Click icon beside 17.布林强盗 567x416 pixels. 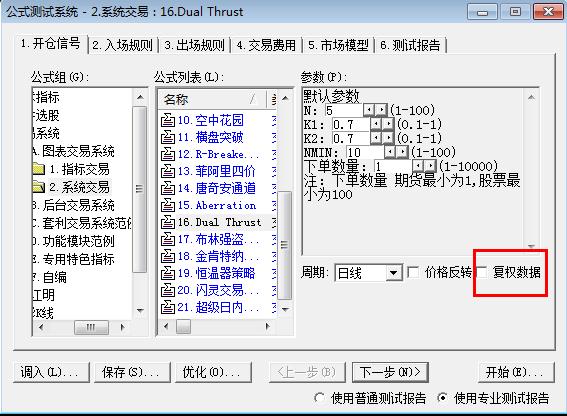(x=167, y=239)
